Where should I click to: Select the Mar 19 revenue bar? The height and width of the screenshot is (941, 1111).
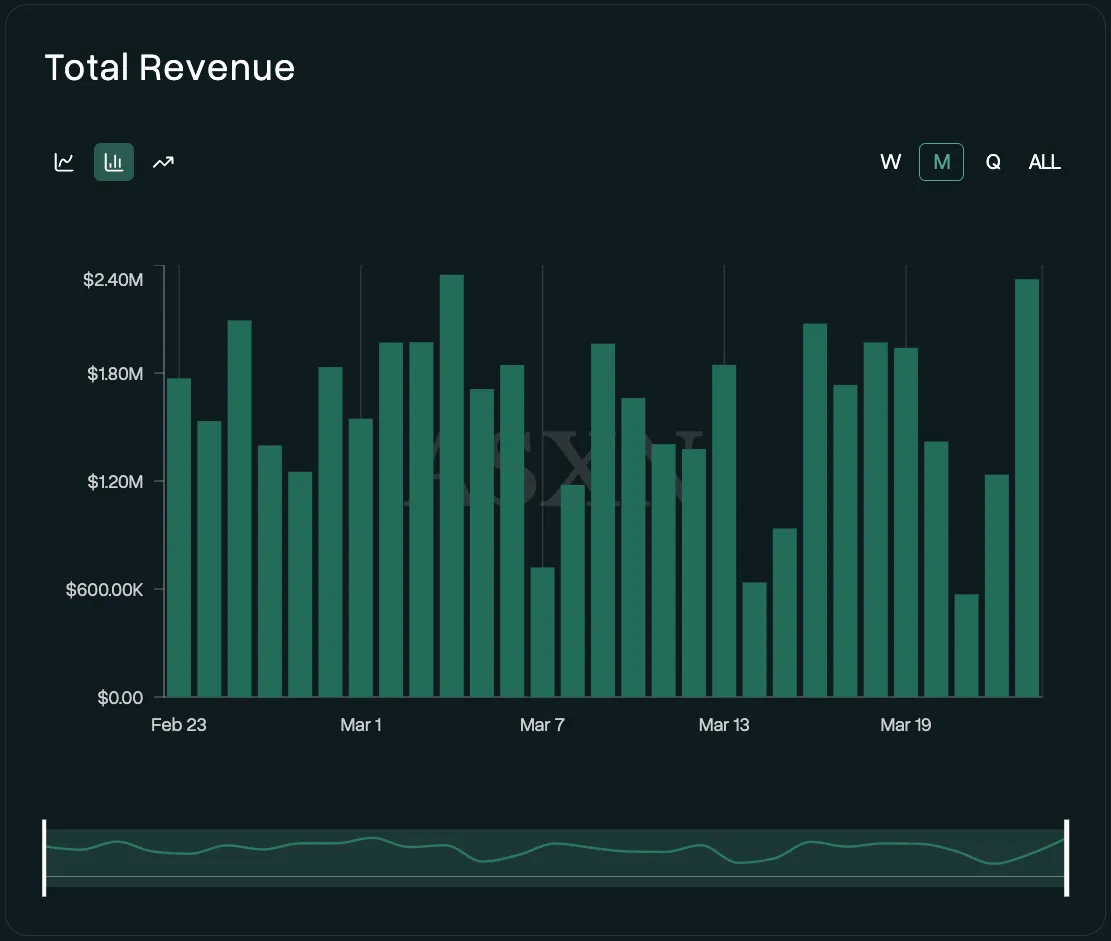point(906,522)
